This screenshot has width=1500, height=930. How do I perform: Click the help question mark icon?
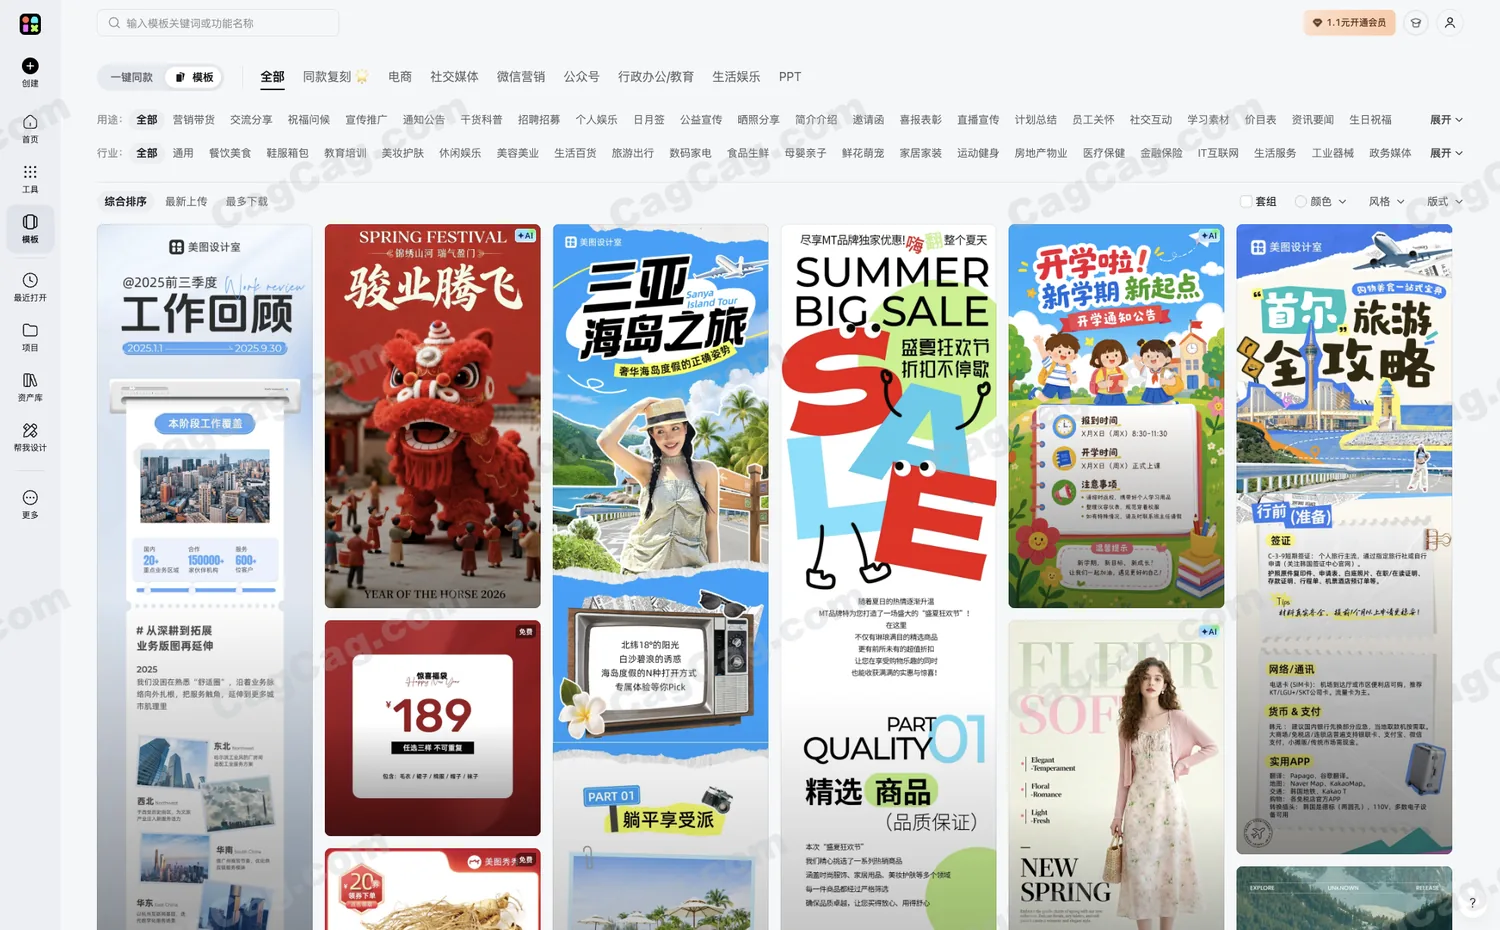pos(1472,902)
